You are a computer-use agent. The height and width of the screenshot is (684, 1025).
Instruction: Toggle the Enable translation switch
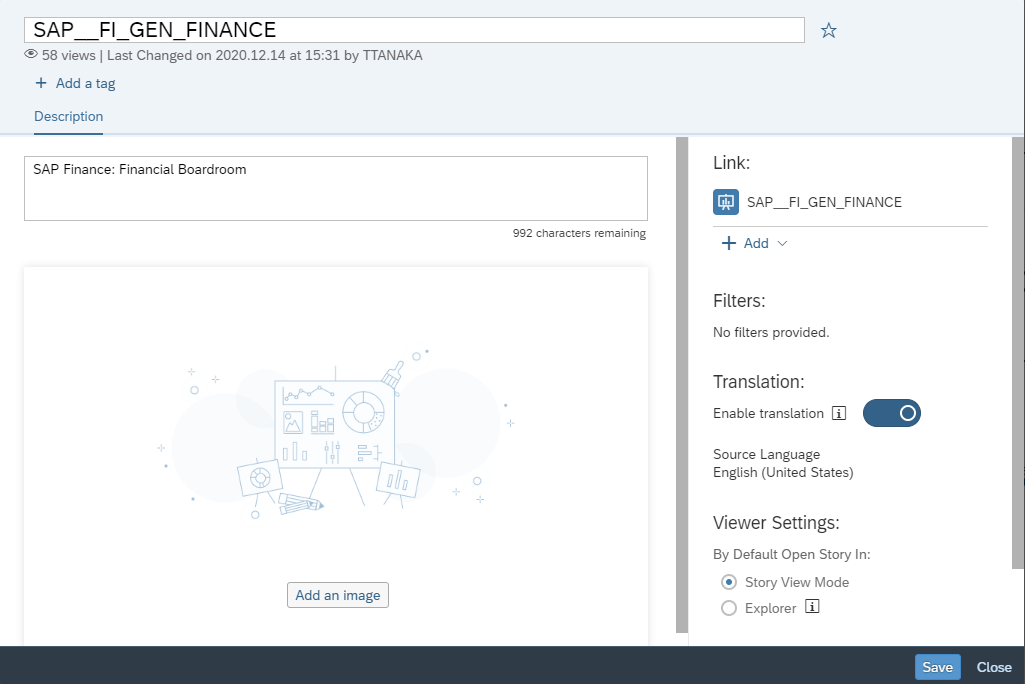[891, 413]
